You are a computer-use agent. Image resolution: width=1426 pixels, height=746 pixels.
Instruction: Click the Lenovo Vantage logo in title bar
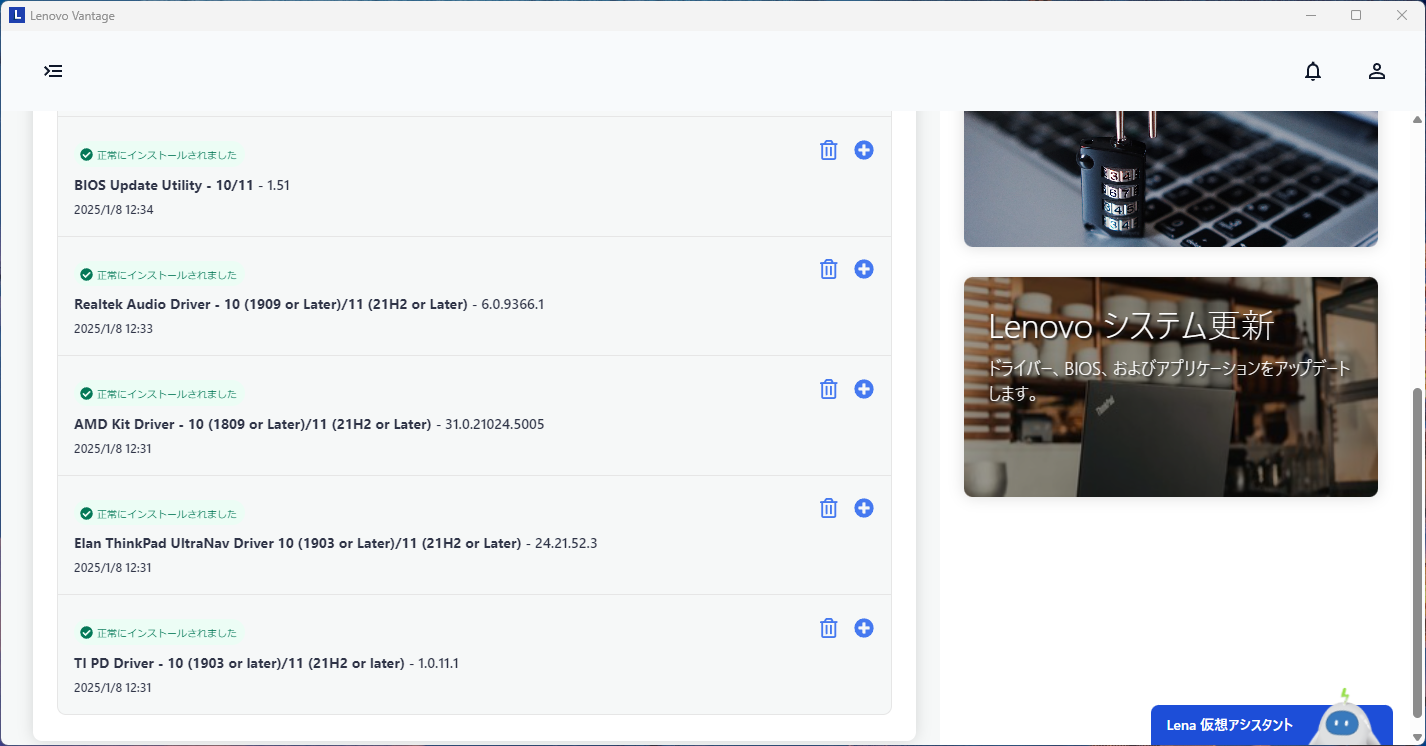pyautogui.click(x=17, y=15)
